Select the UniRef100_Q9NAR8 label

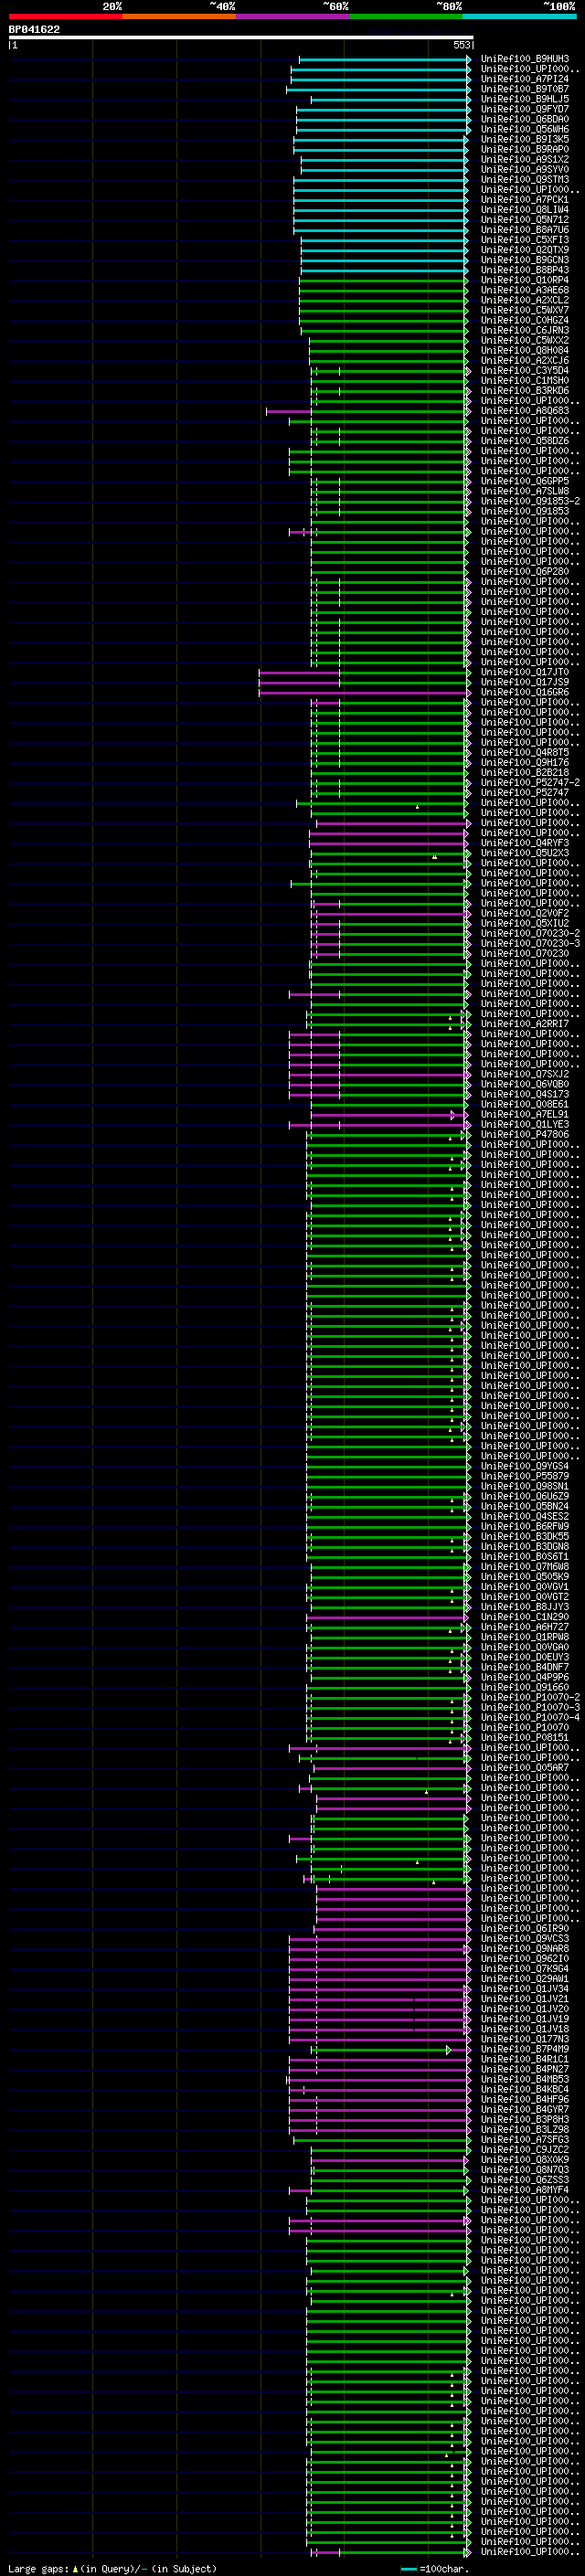[525, 1949]
